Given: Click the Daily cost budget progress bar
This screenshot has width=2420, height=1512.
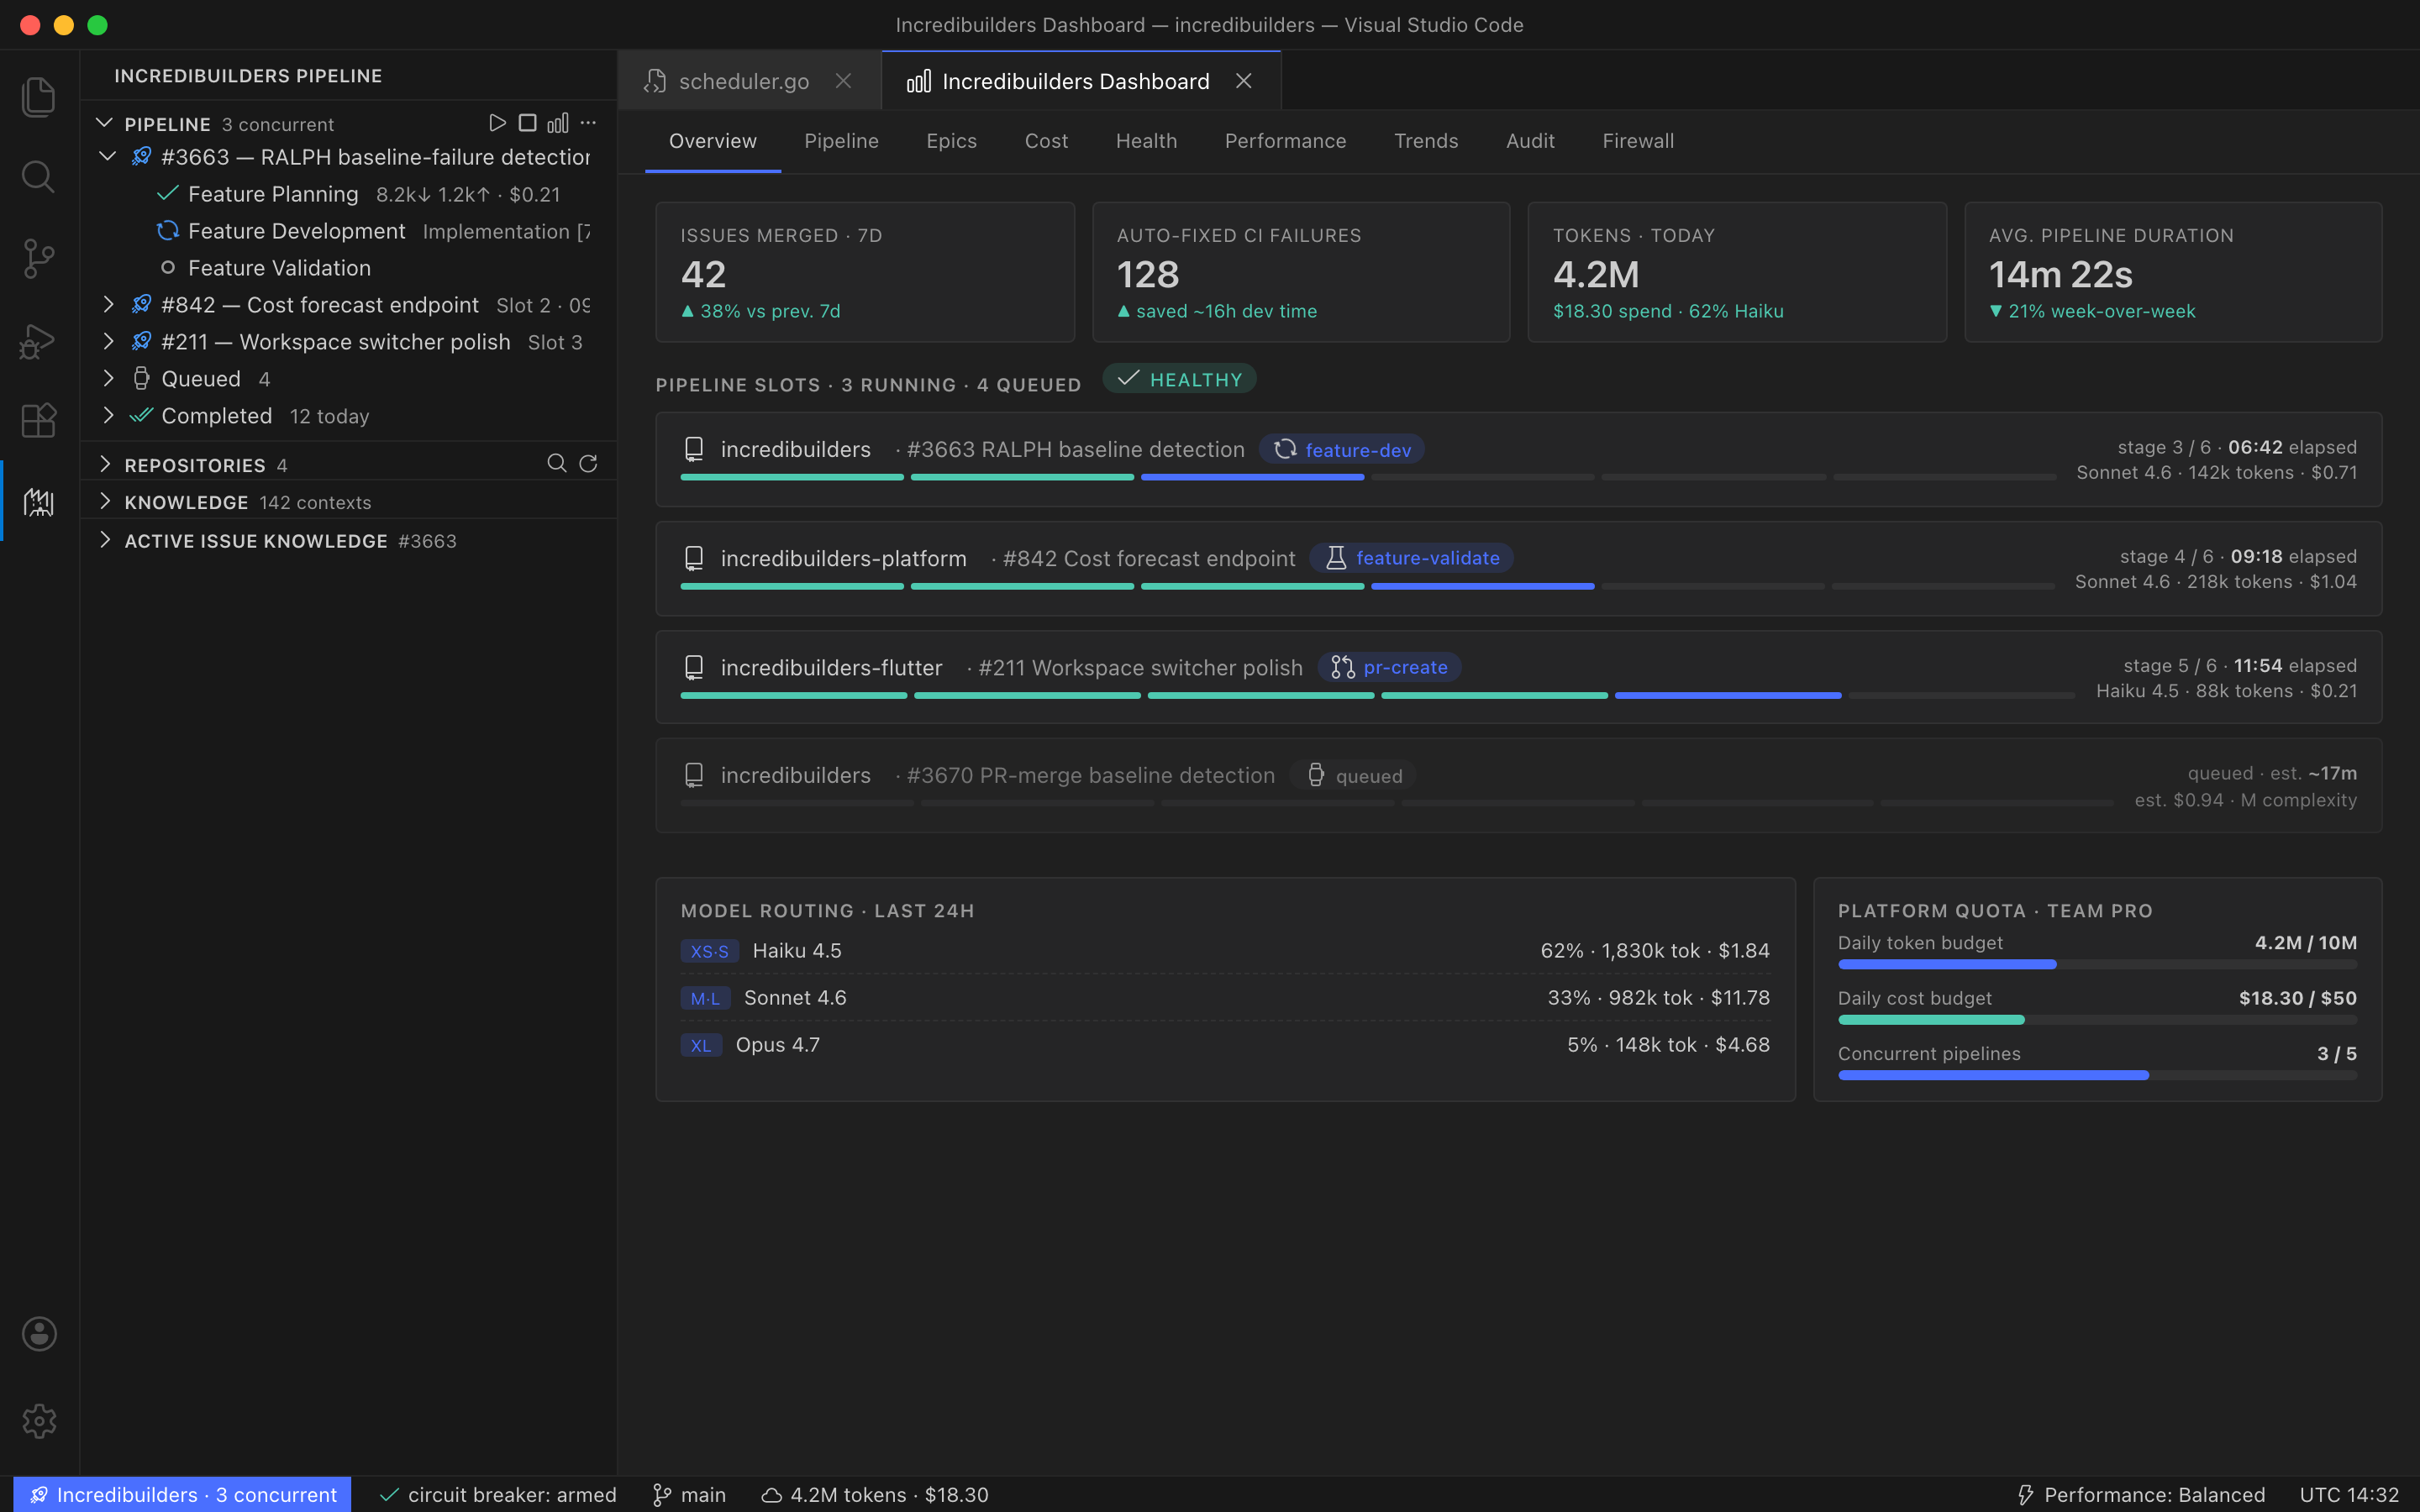Looking at the screenshot, I should (x=2097, y=1020).
